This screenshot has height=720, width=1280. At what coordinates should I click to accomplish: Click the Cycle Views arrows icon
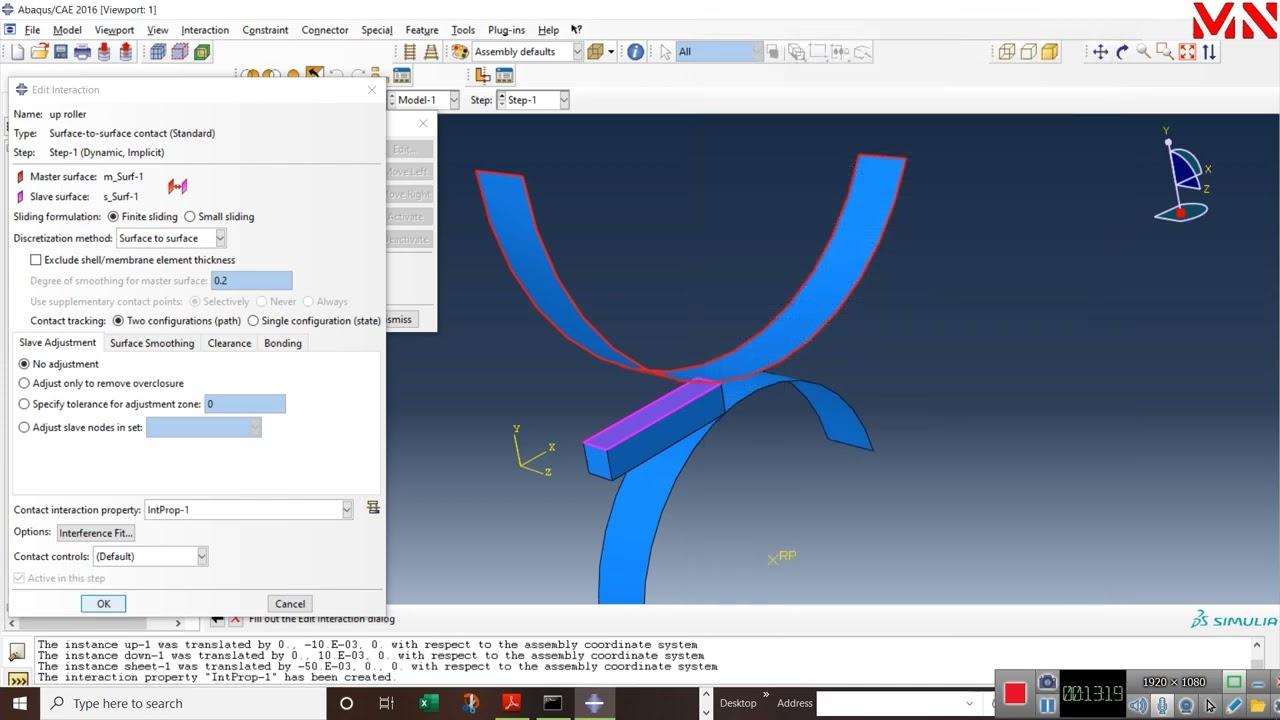[1209, 52]
